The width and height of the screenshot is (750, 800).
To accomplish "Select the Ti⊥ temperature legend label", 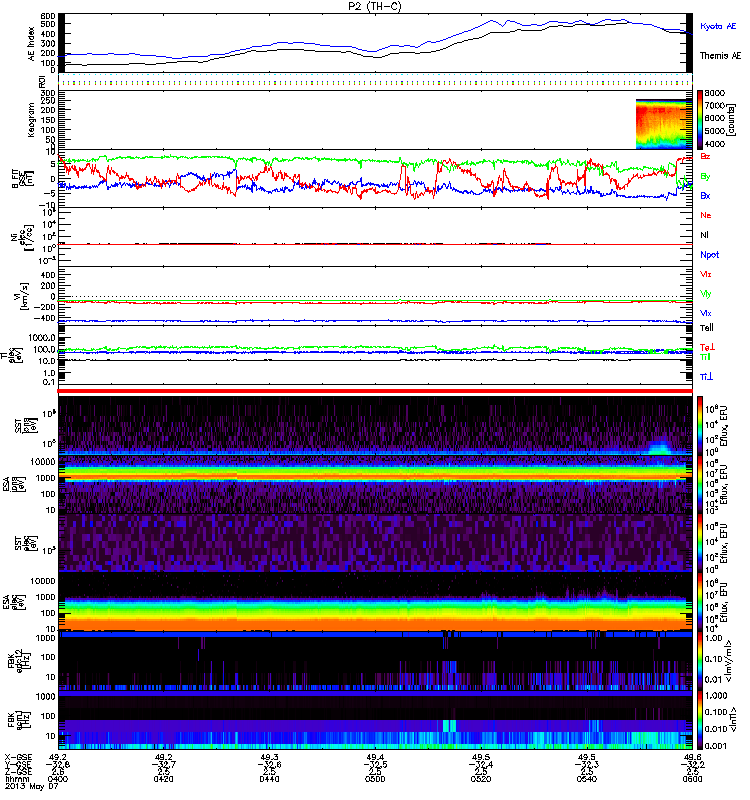I will (x=706, y=376).
